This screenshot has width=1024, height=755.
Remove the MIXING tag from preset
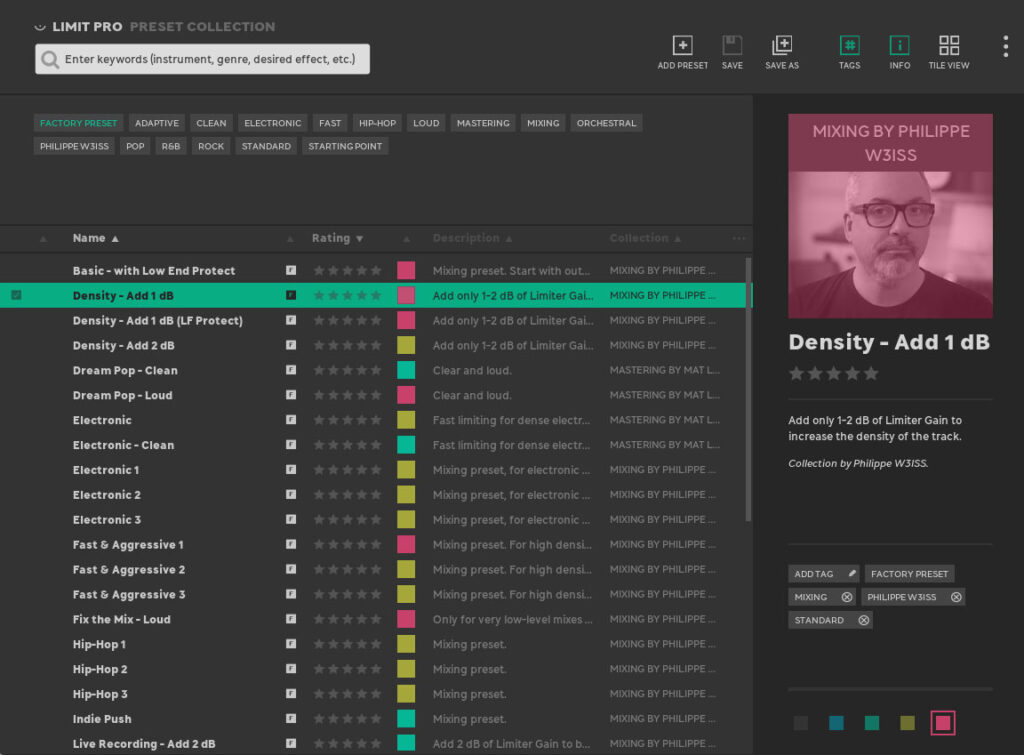click(x=847, y=597)
